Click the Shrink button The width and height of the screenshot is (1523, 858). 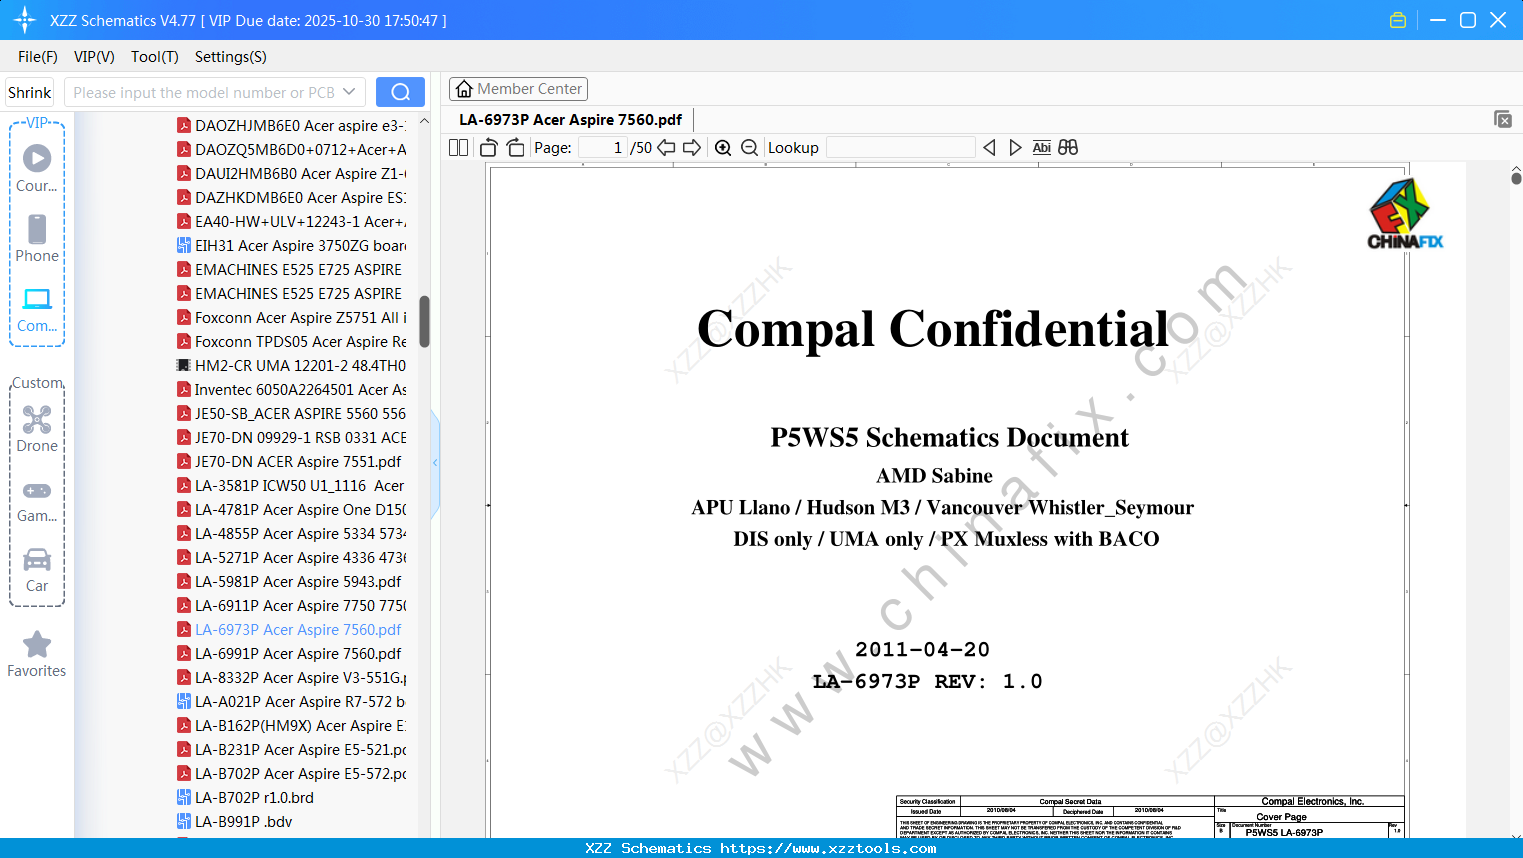click(30, 92)
